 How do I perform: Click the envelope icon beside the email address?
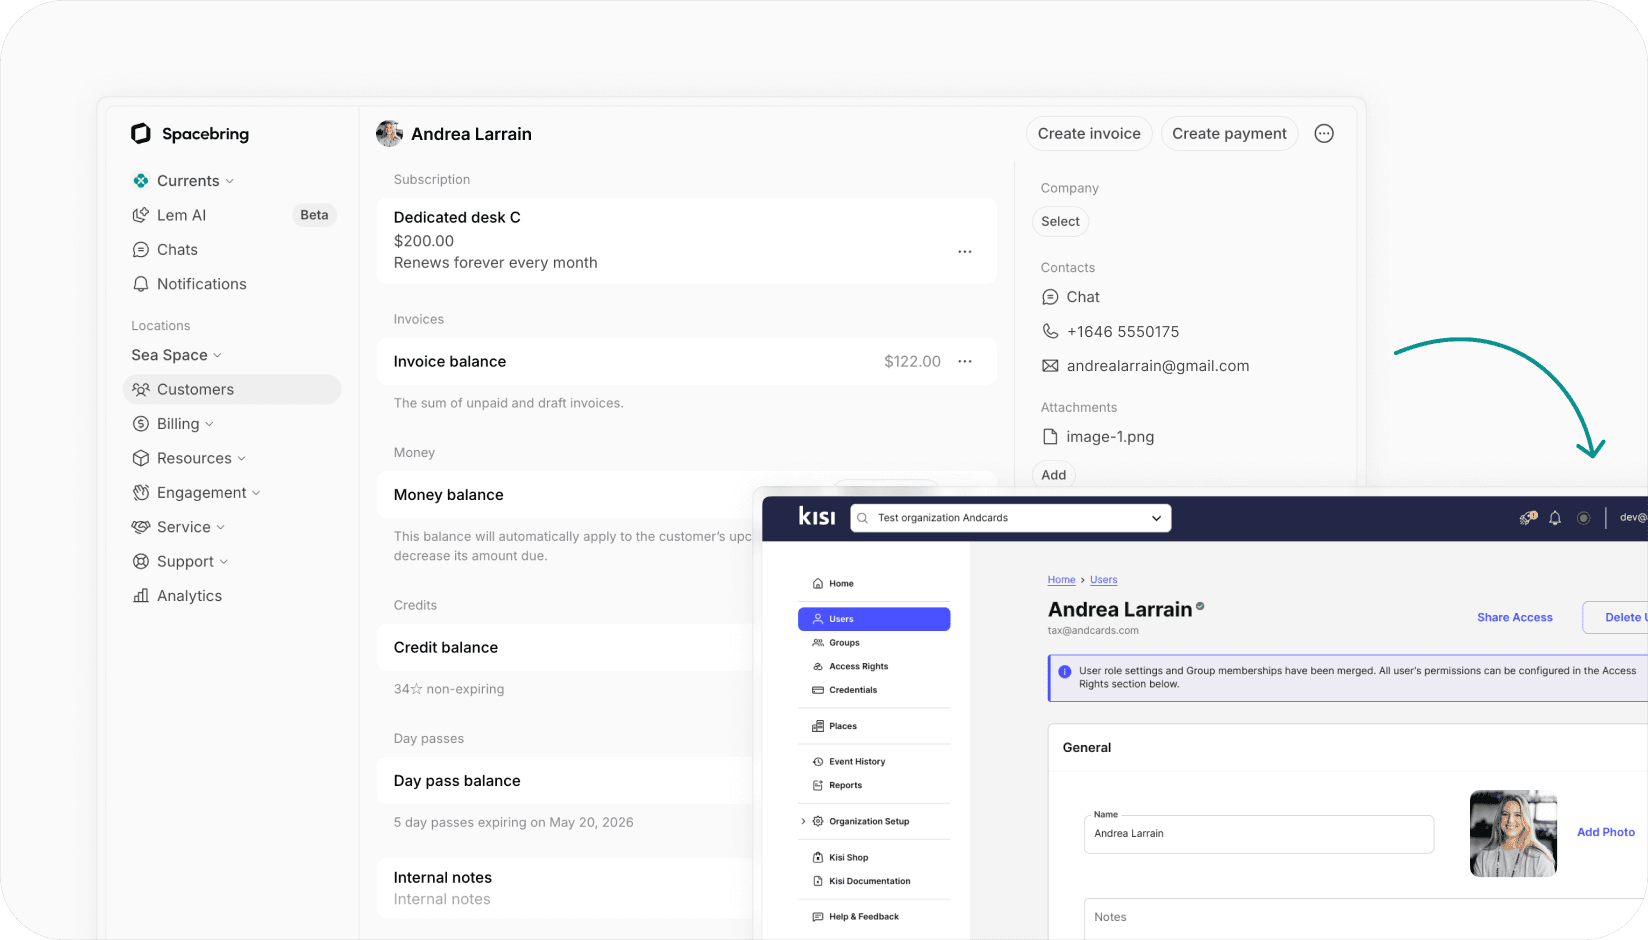tap(1050, 366)
